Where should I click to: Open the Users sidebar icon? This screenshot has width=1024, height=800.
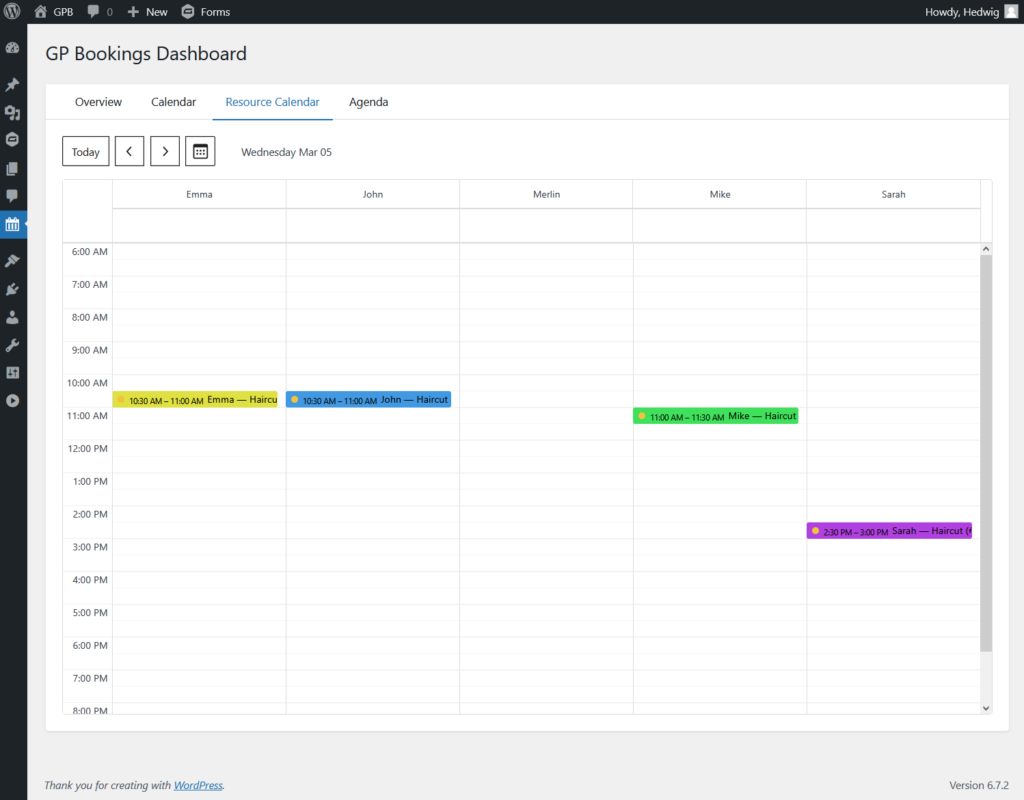[x=12, y=317]
